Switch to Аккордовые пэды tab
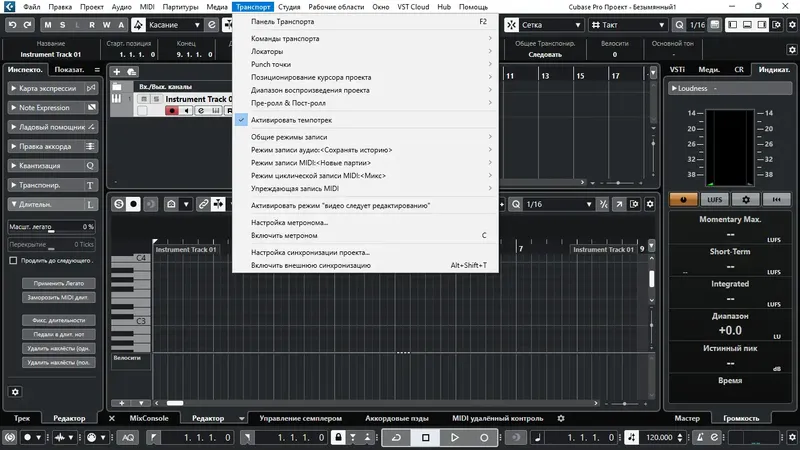The height and width of the screenshot is (450, 800). (397, 418)
